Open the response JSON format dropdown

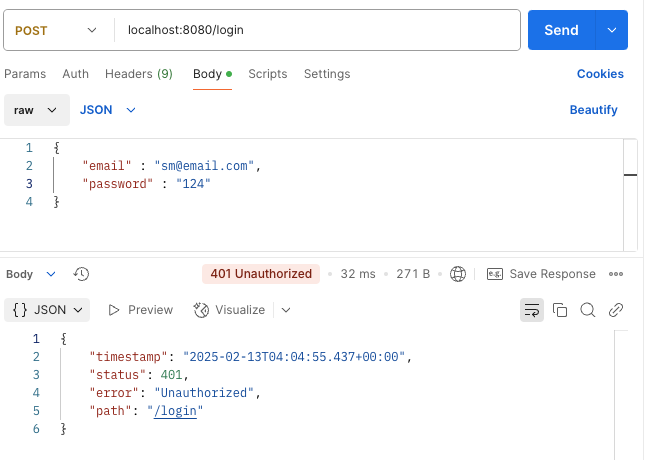47,310
